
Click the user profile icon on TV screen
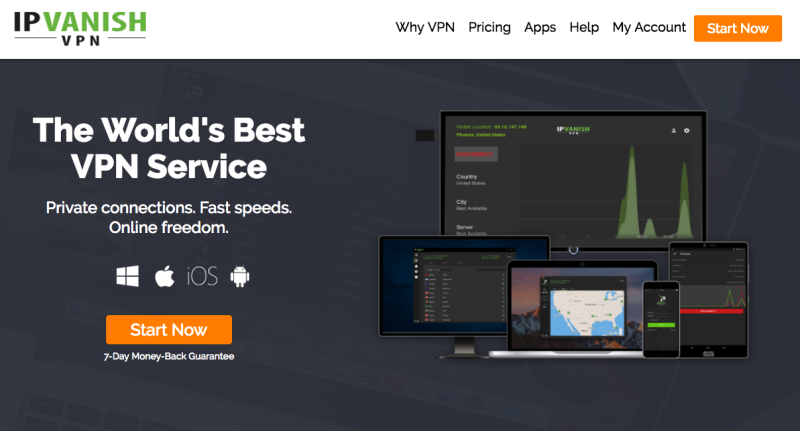673,131
